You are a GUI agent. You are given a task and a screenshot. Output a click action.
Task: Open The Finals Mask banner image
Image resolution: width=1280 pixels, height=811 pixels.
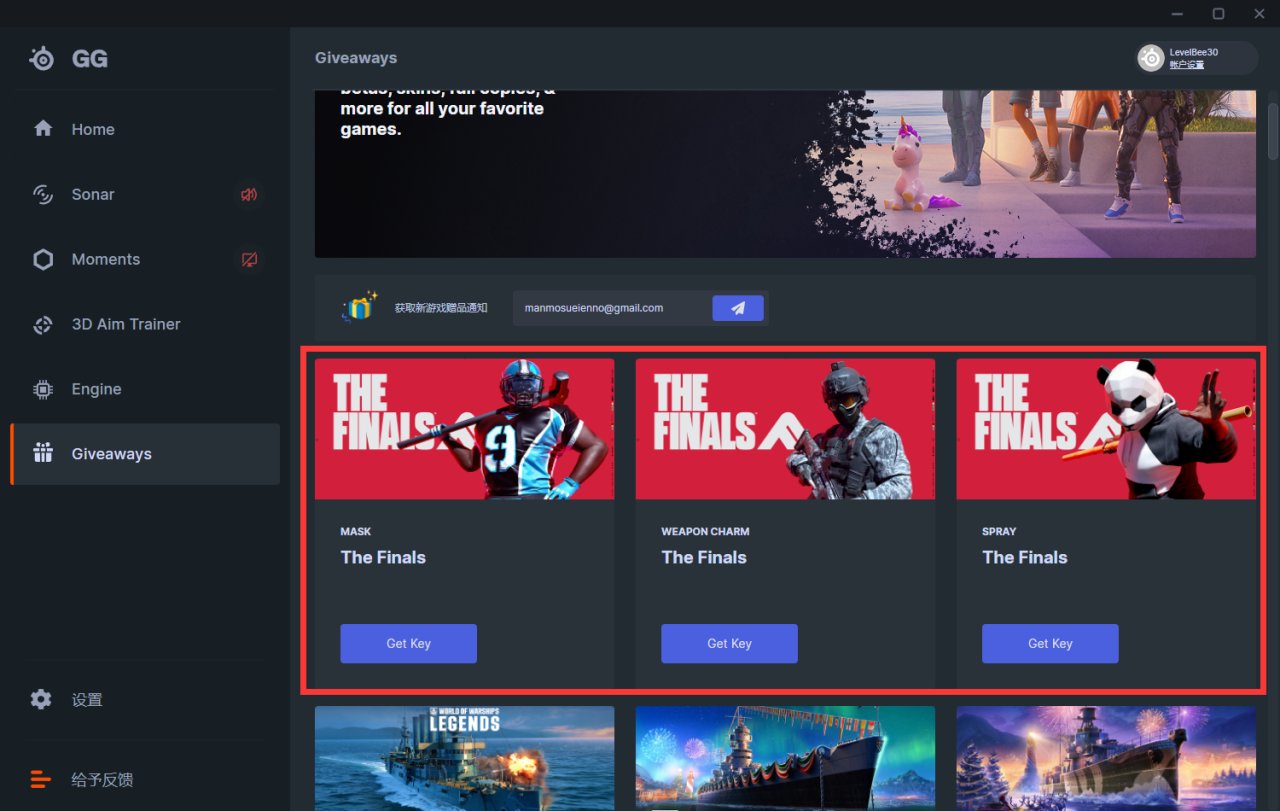coord(464,429)
